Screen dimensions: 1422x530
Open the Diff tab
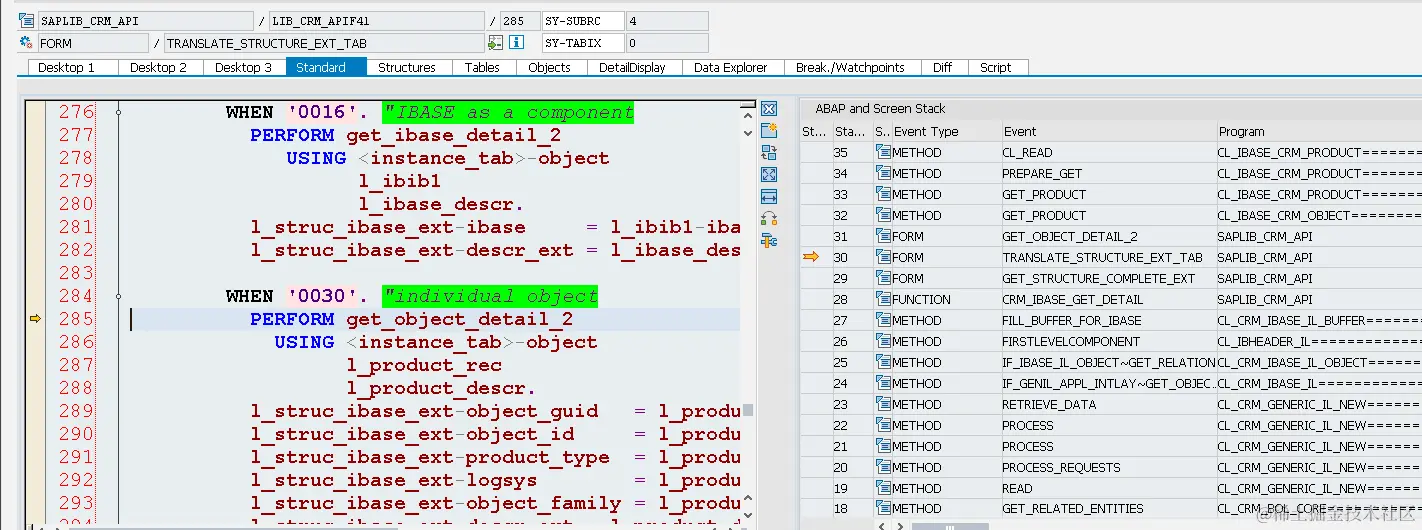coord(943,67)
